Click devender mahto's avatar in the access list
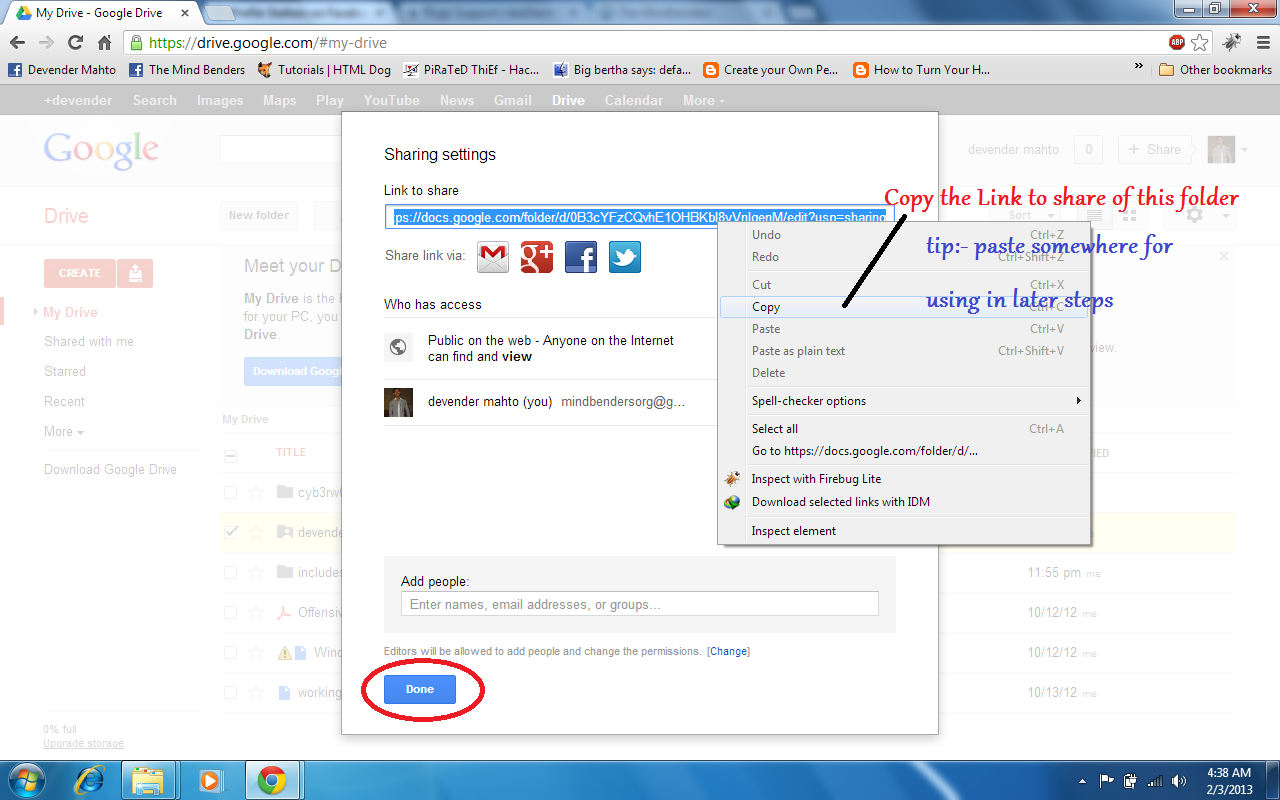Viewport: 1280px width, 800px height. tap(398, 402)
